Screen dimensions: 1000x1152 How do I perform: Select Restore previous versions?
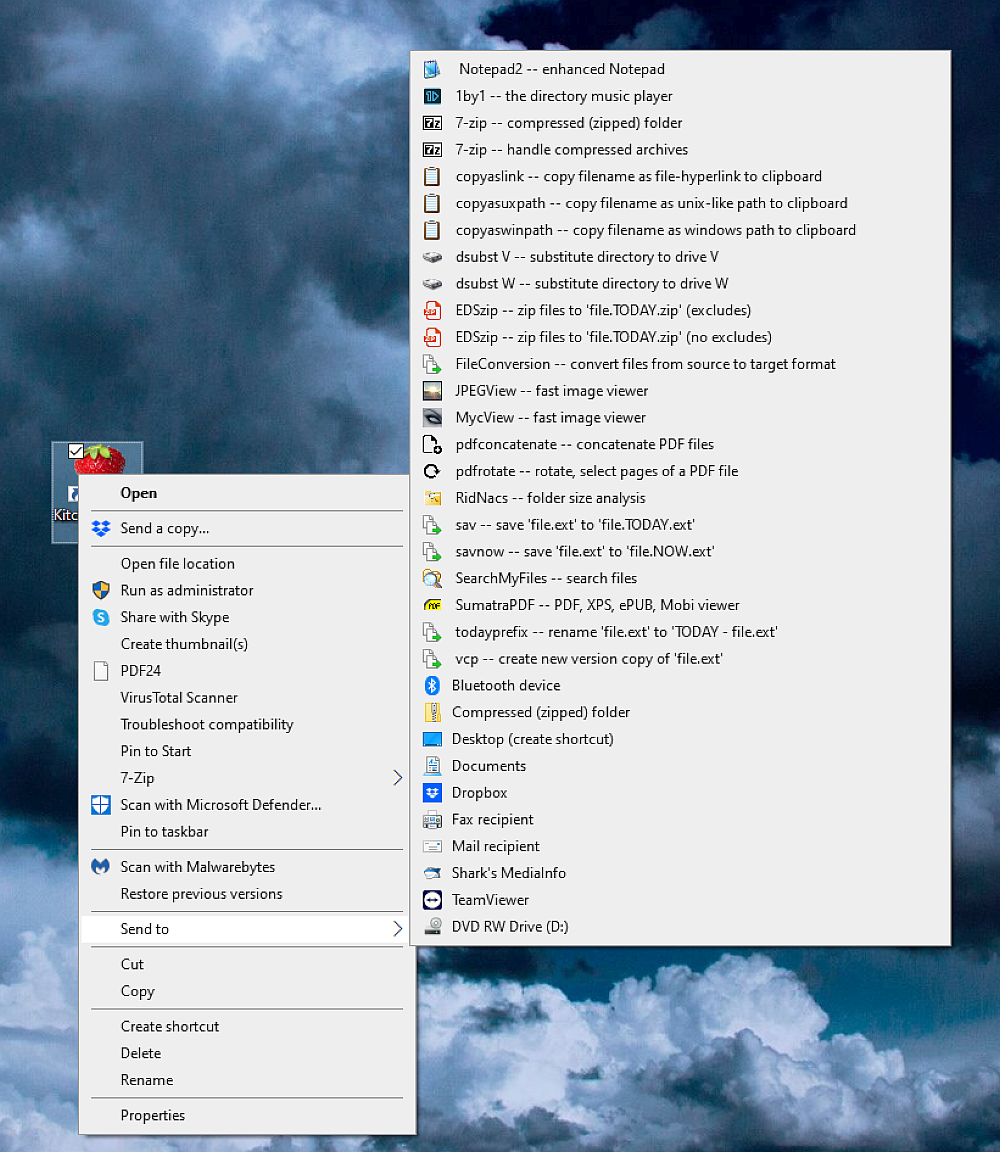click(x=247, y=894)
